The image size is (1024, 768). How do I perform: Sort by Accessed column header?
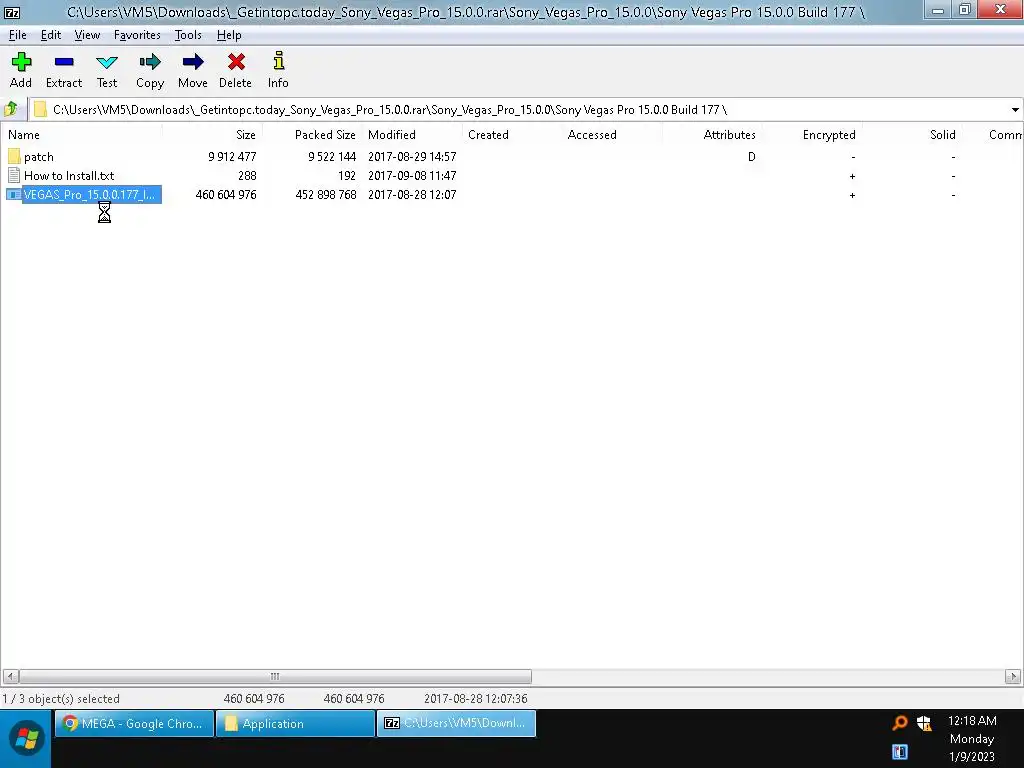coord(612,135)
